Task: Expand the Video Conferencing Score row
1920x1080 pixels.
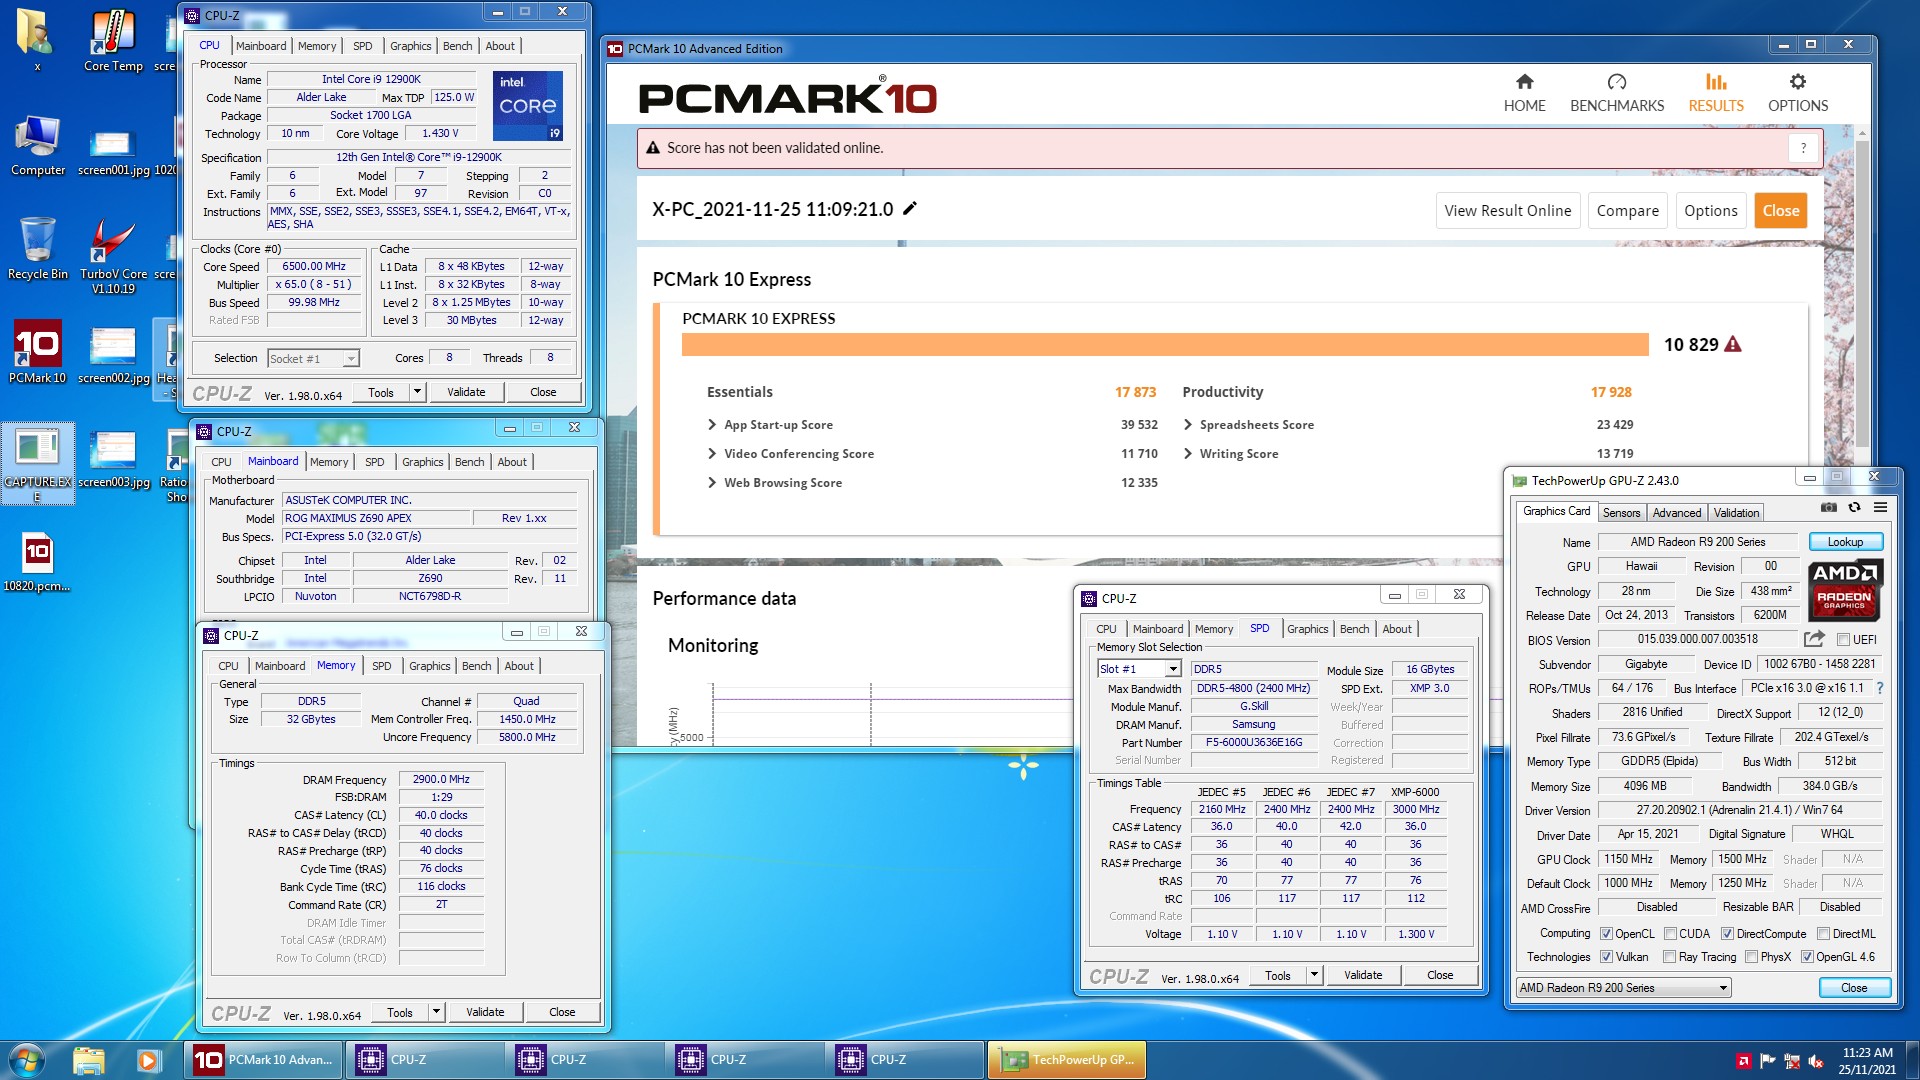Action: click(x=713, y=454)
